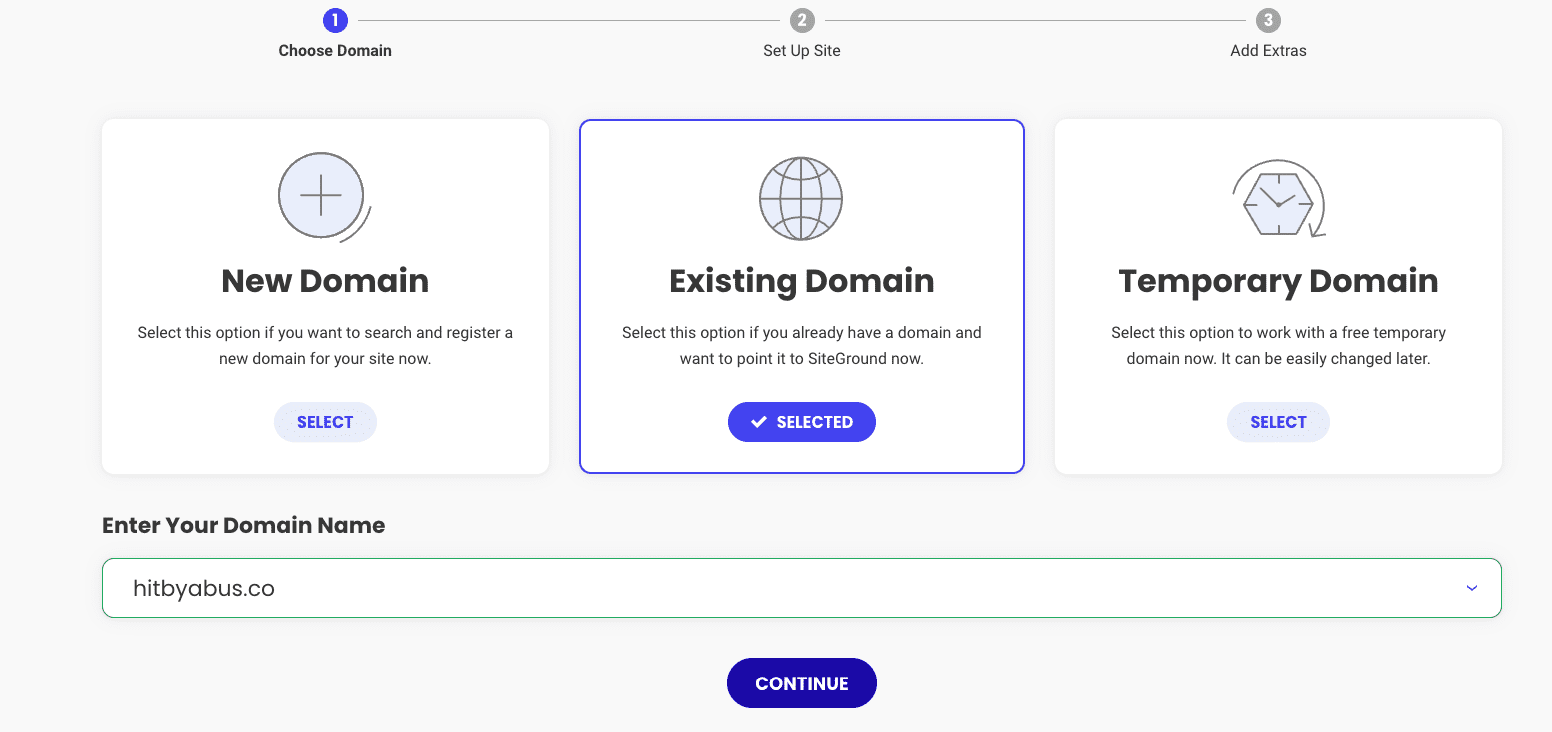Screen dimensions: 1552x732
Task: Click the step 1 circle indicator
Action: [335, 20]
